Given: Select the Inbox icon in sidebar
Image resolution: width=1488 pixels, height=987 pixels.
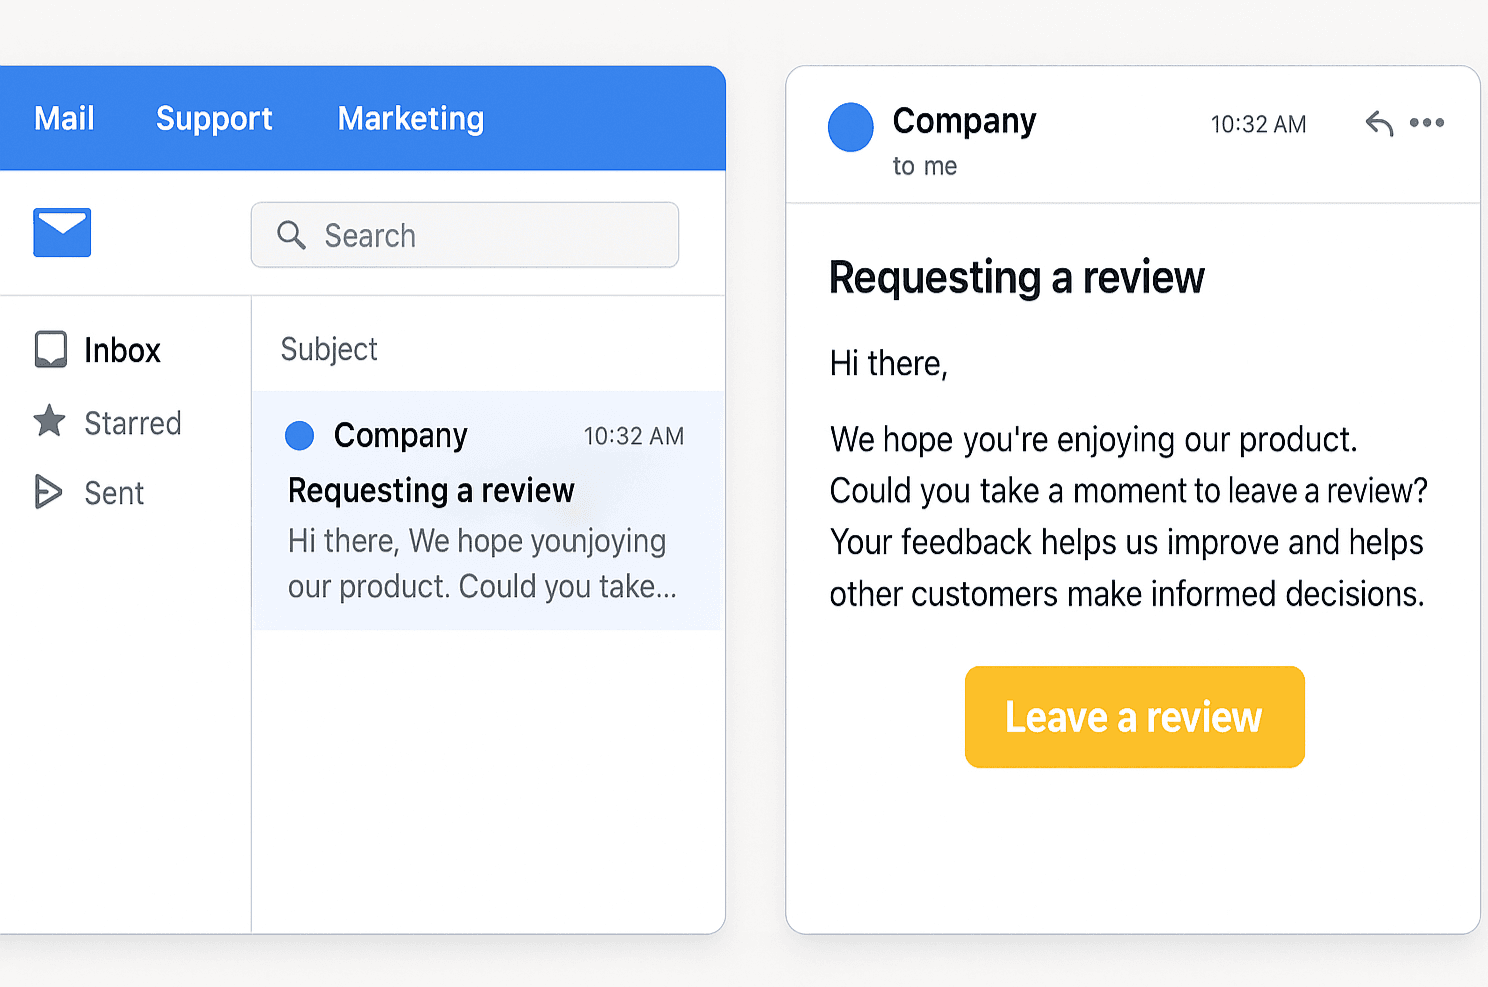Looking at the screenshot, I should (50, 349).
